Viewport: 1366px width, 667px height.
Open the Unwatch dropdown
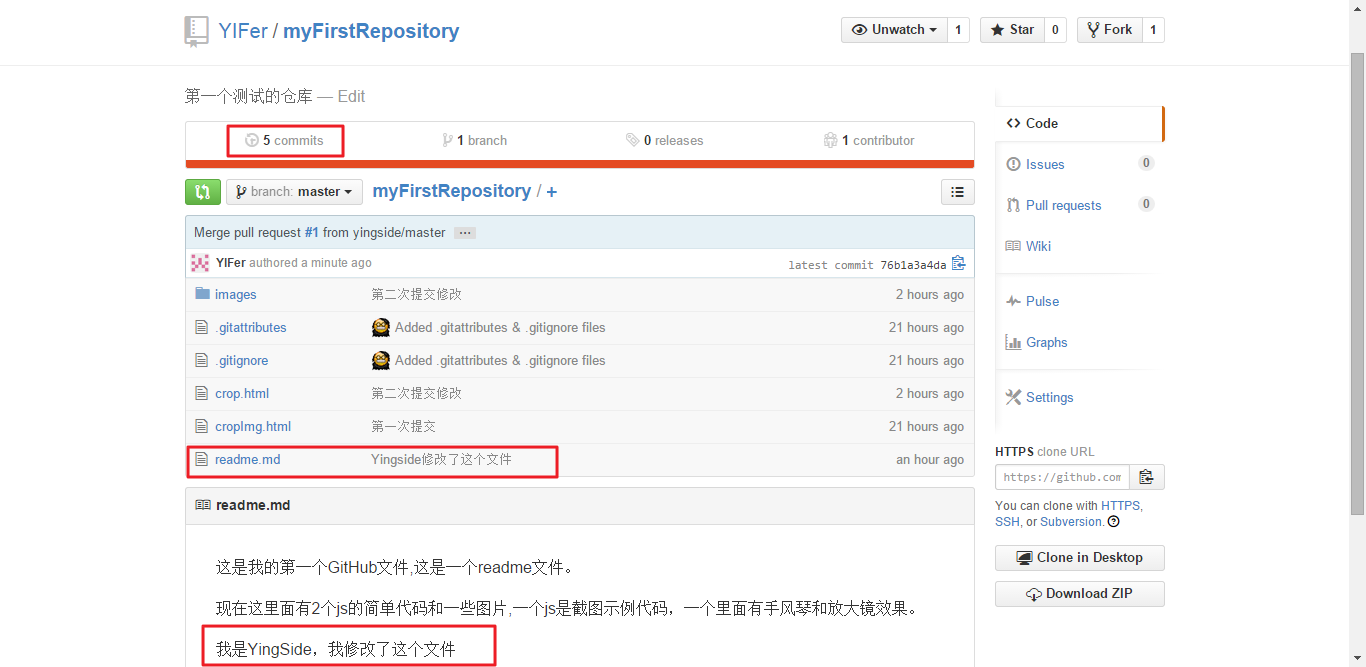pos(894,30)
